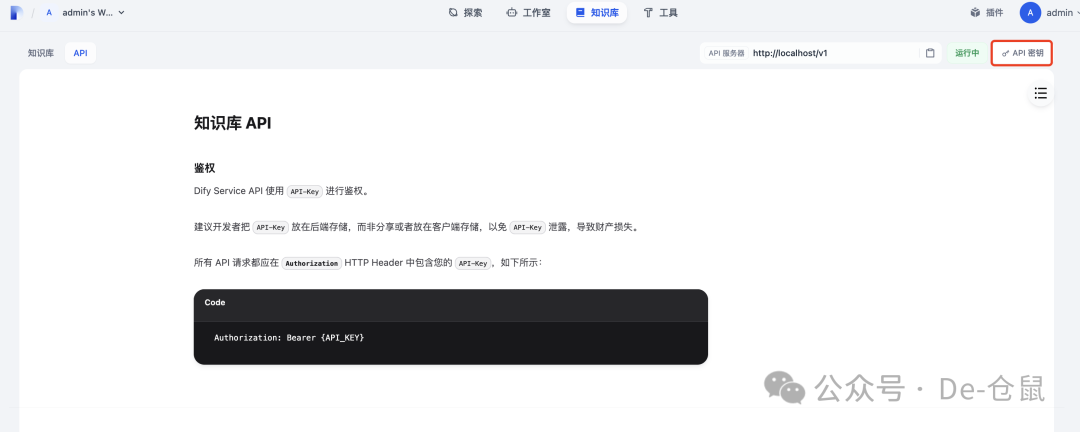Click the 知识库 API heading
Viewport: 1080px width, 432px height.
pyautogui.click(x=233, y=123)
